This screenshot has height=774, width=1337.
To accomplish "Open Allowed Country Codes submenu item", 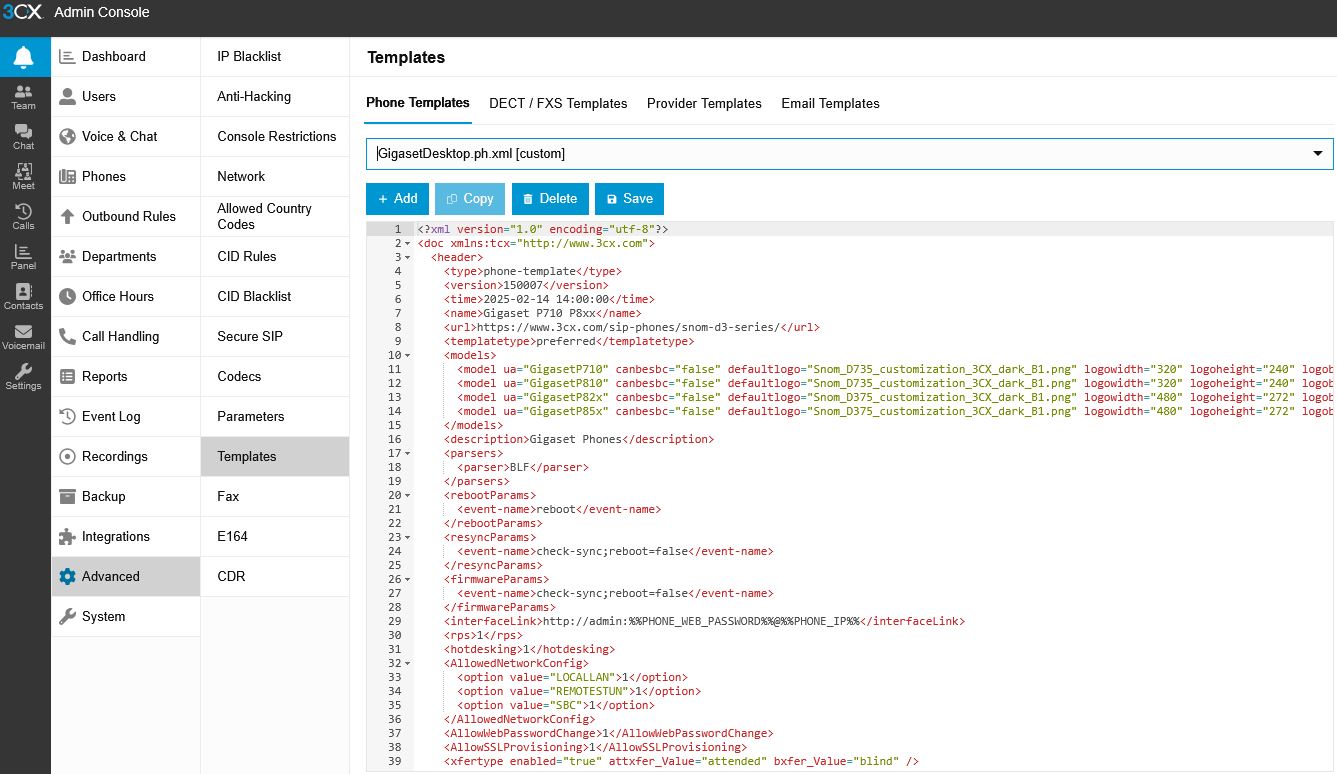I will tap(275, 217).
